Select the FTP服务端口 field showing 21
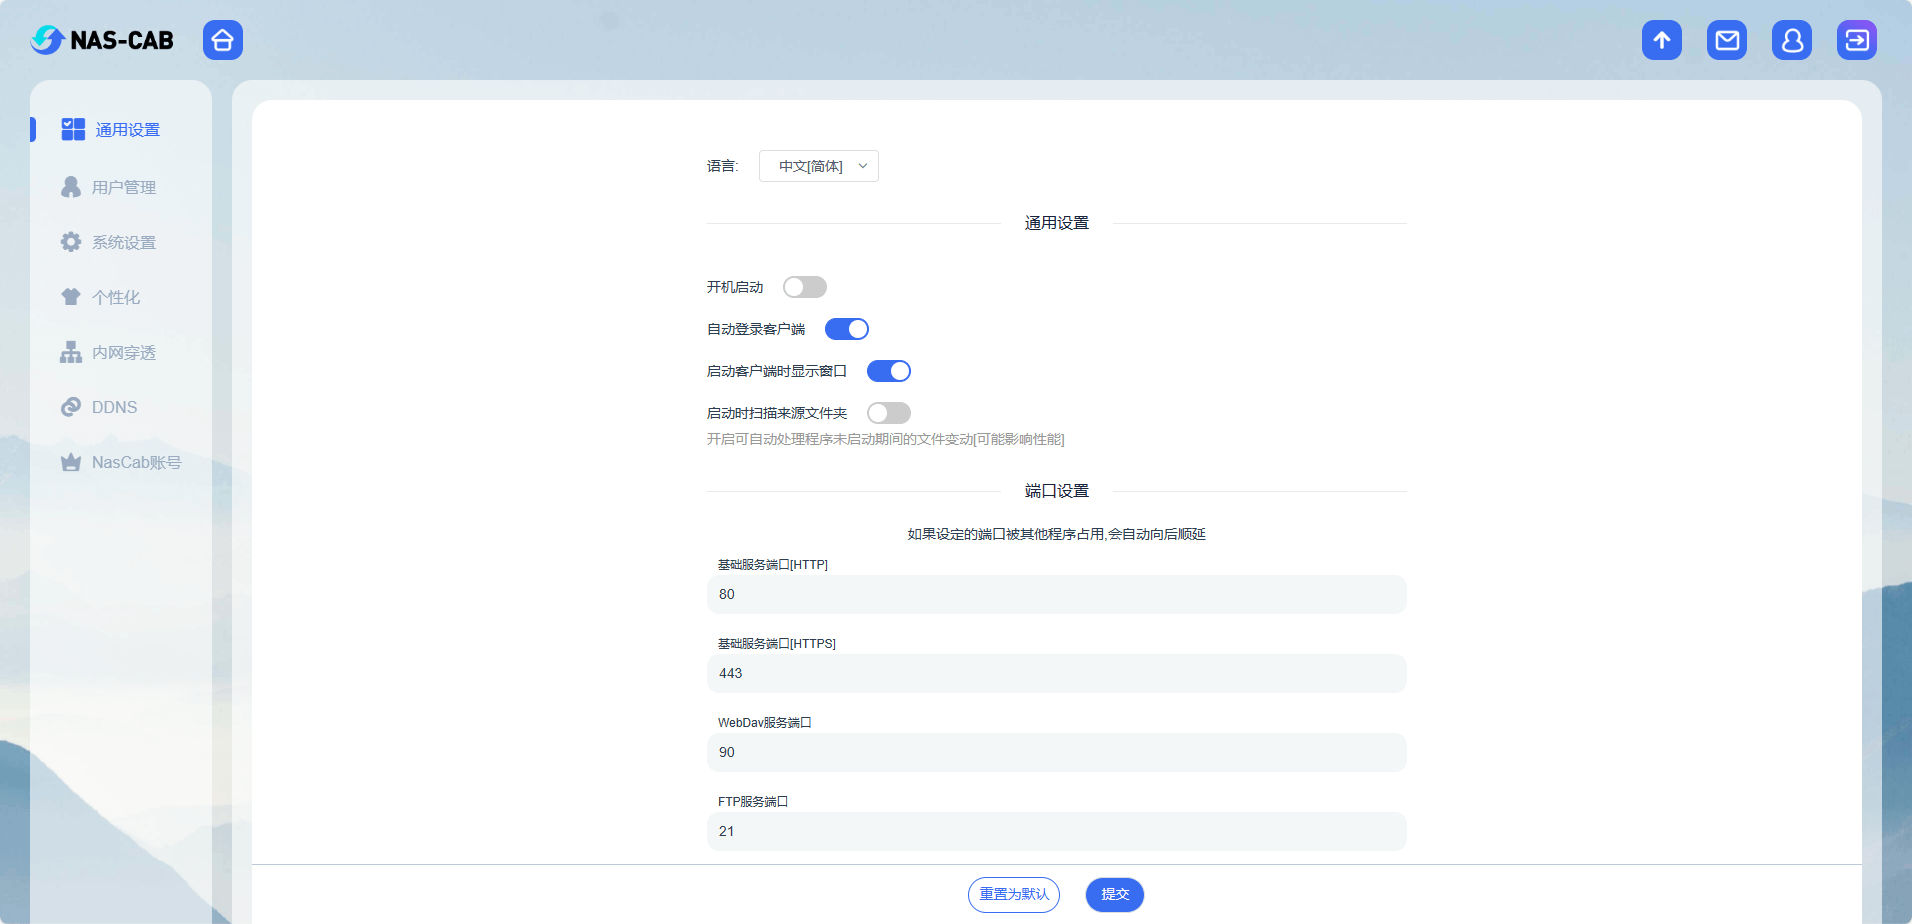1912x924 pixels. point(1055,831)
